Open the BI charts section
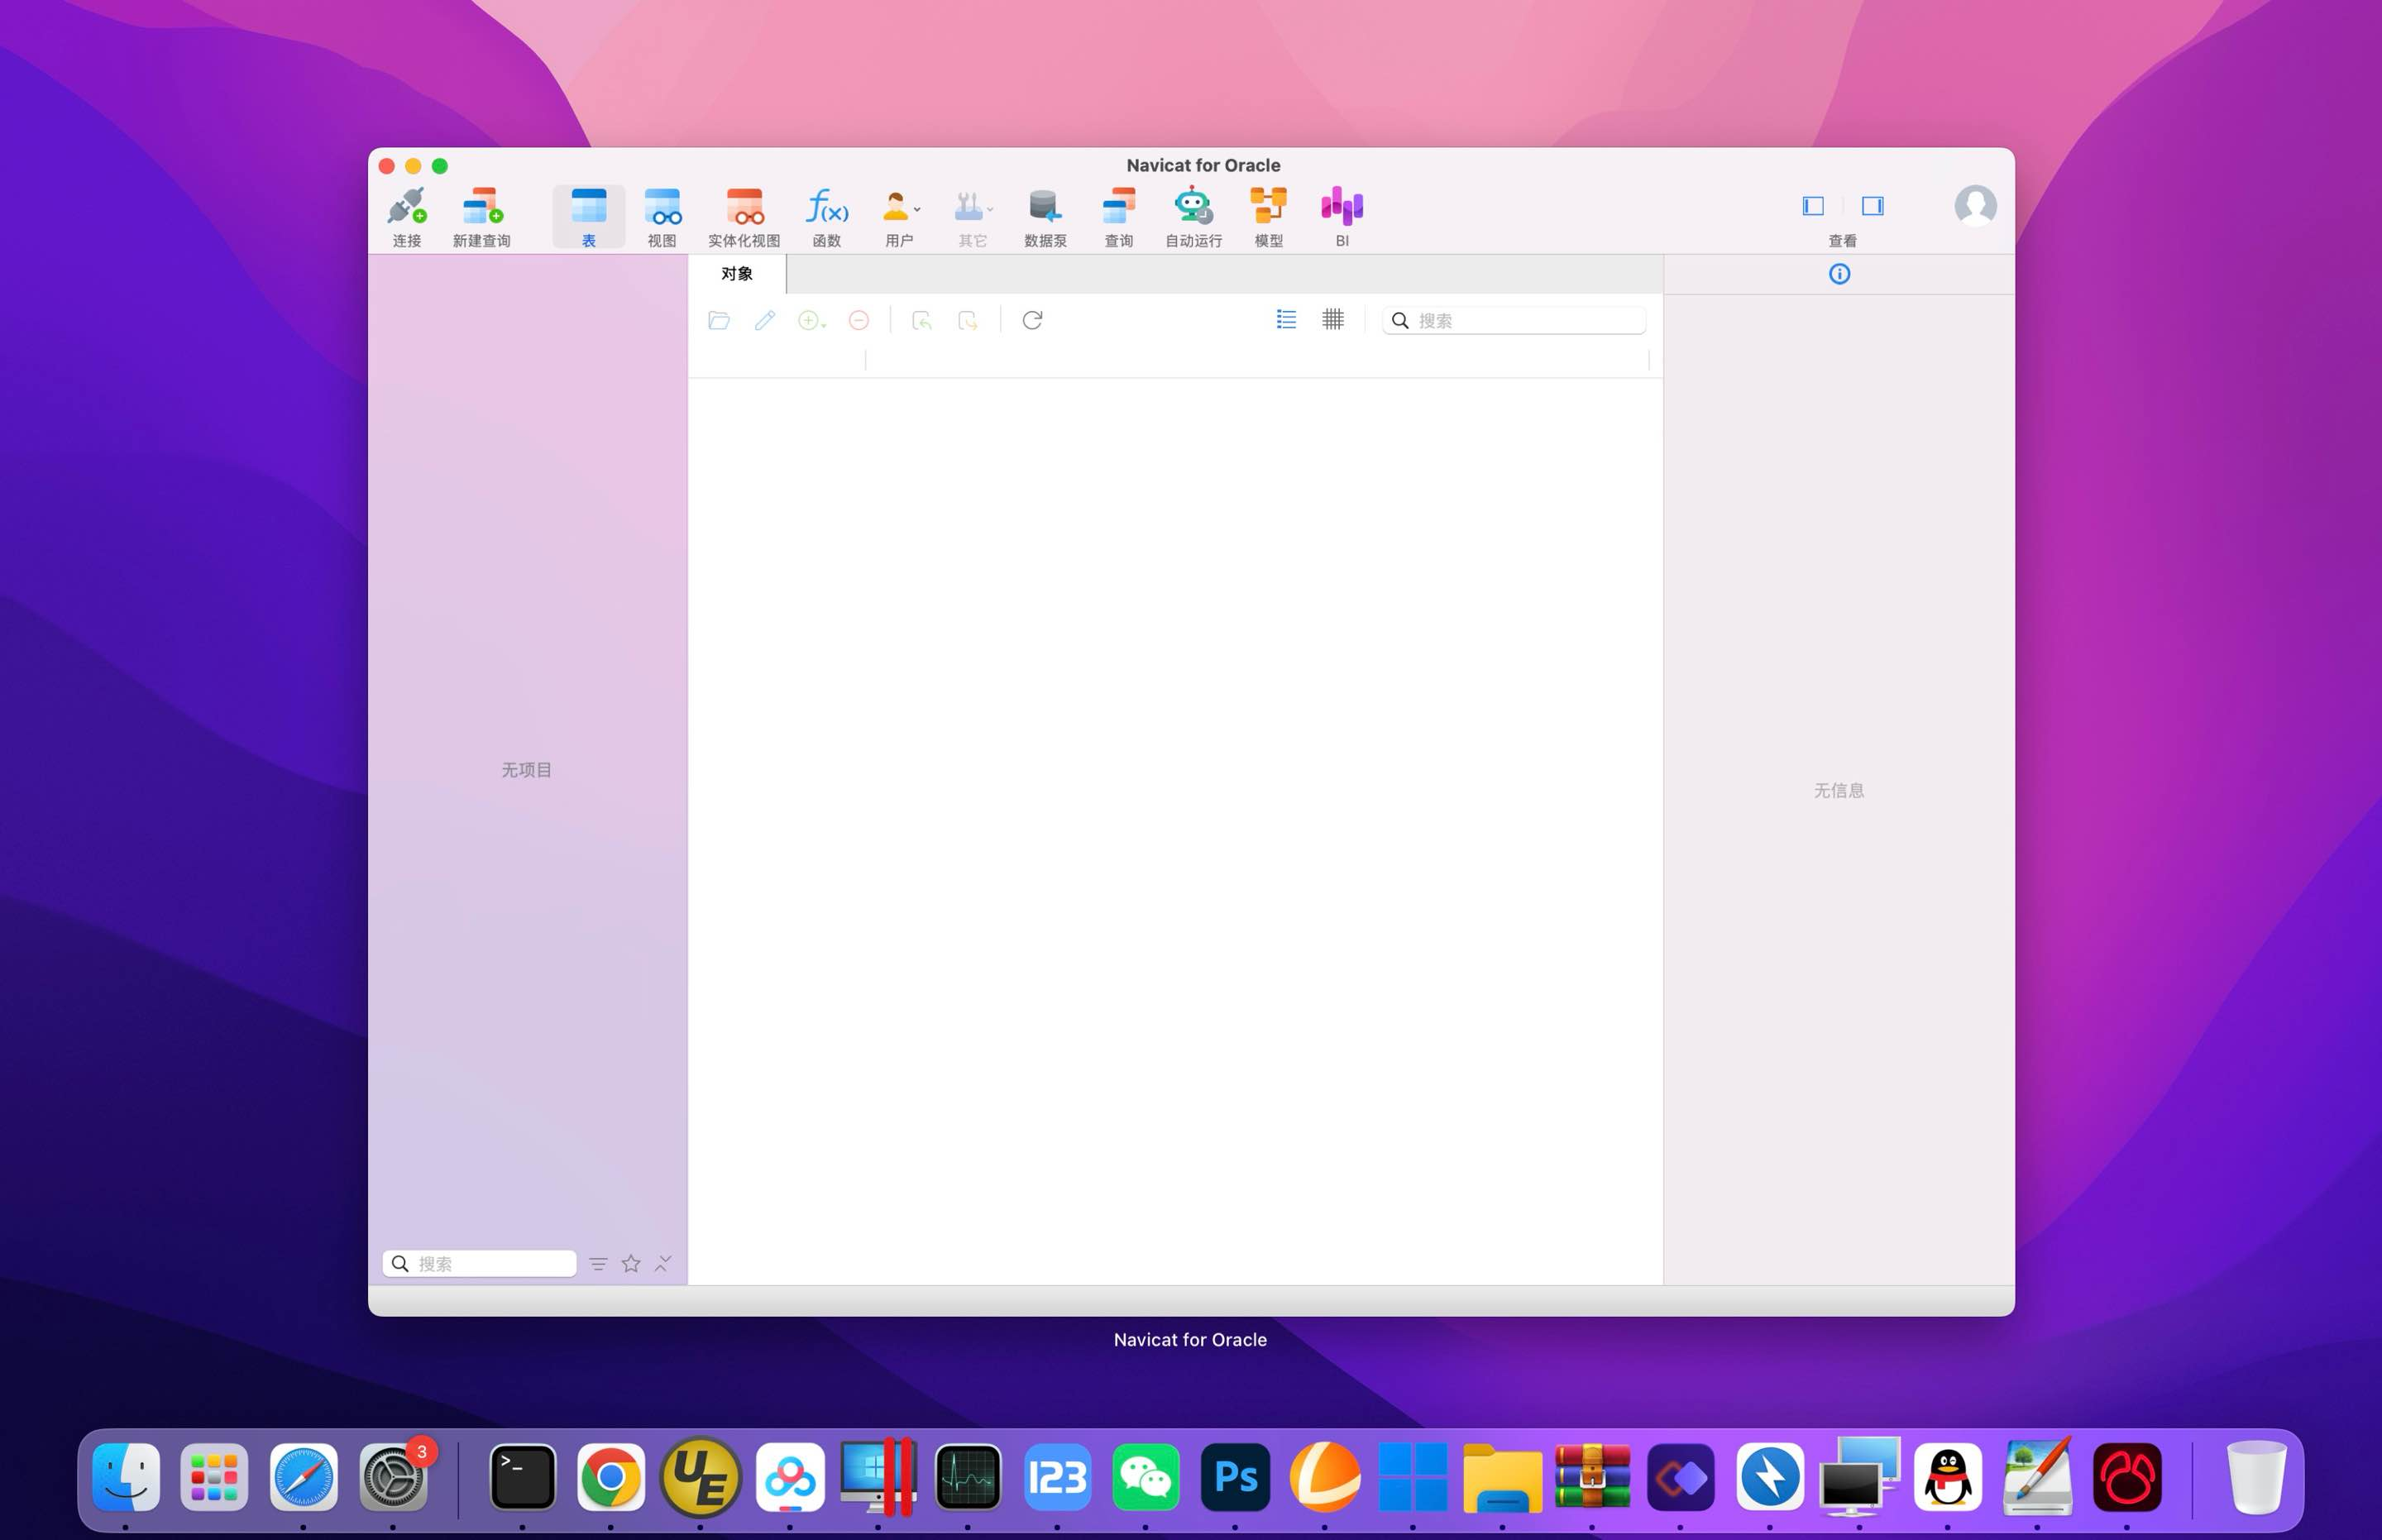Image resolution: width=2382 pixels, height=1540 pixels. (x=1342, y=206)
